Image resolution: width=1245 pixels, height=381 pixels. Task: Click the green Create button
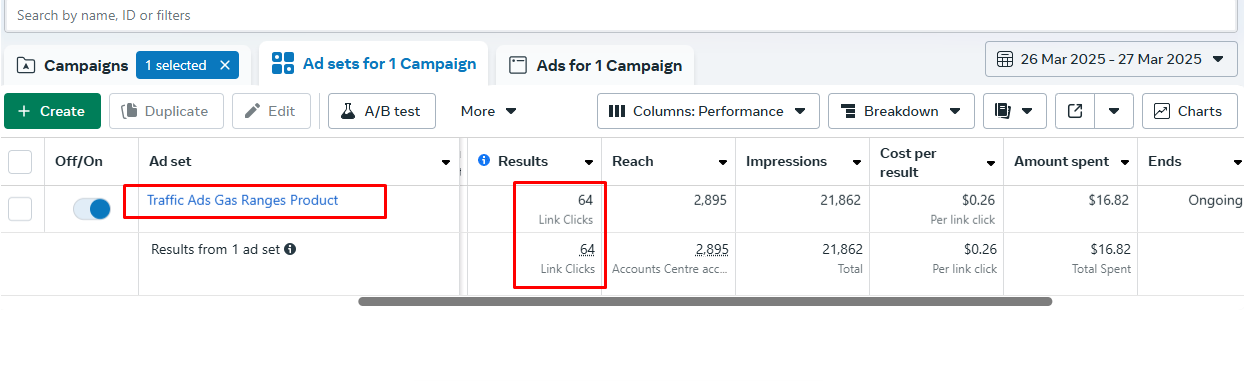tap(52, 111)
